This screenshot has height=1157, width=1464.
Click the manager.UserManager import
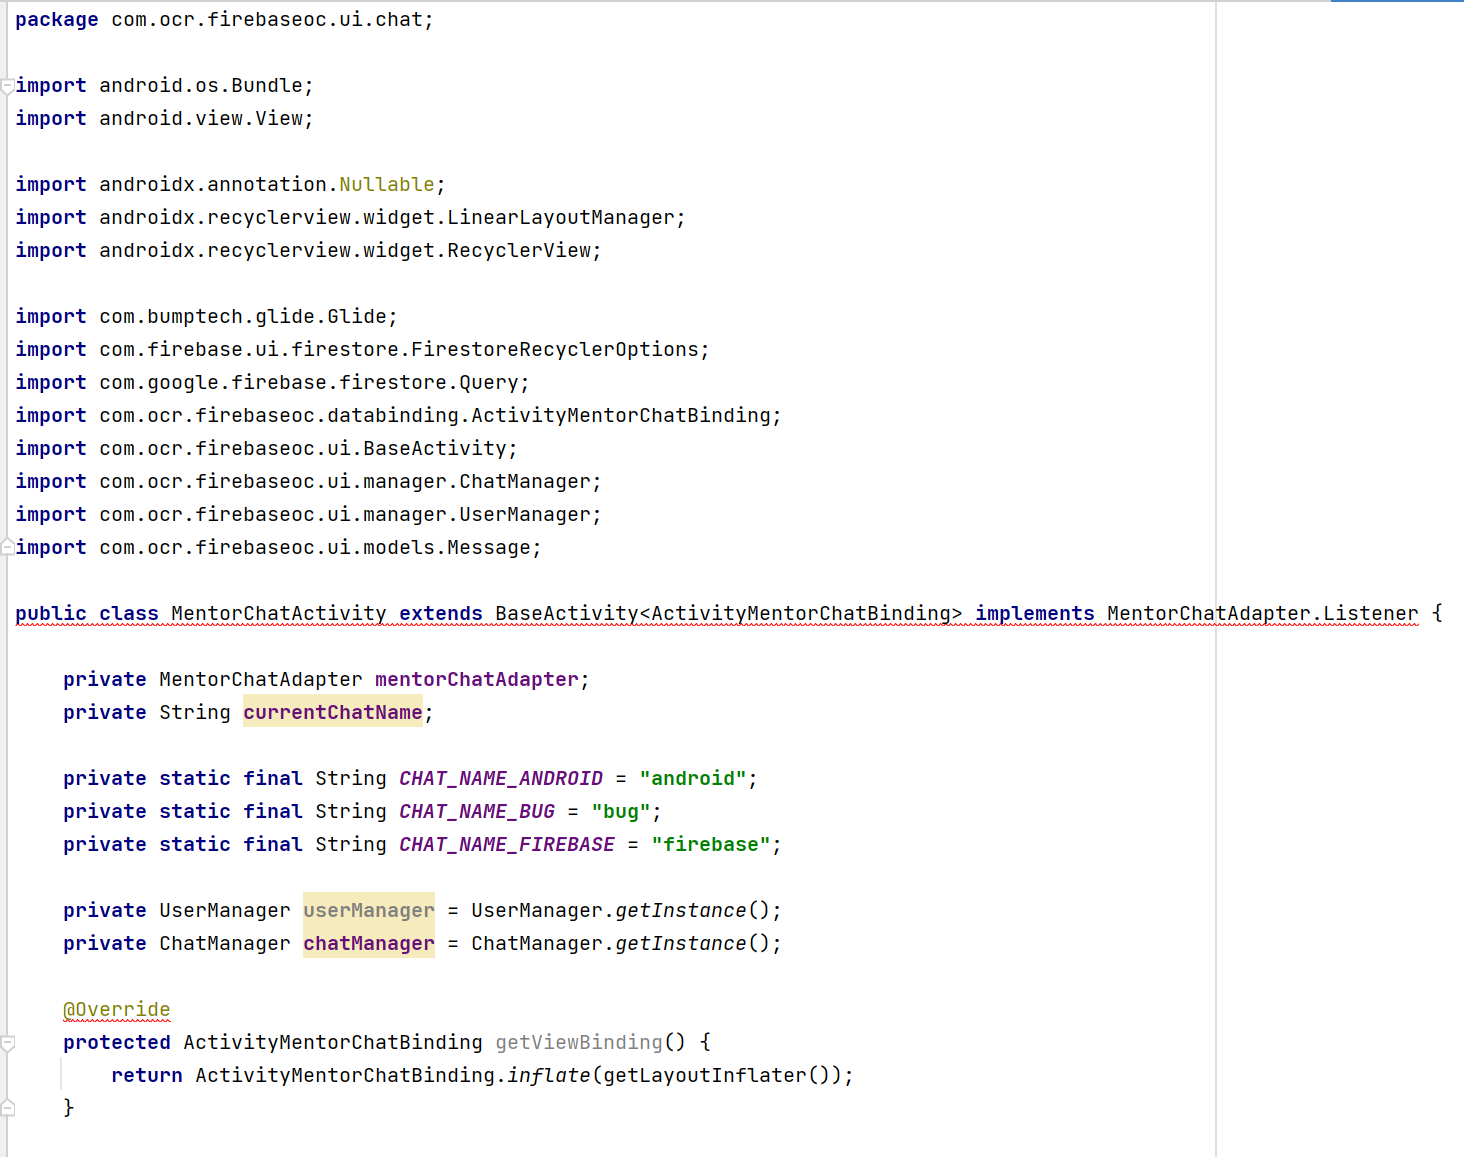309,515
